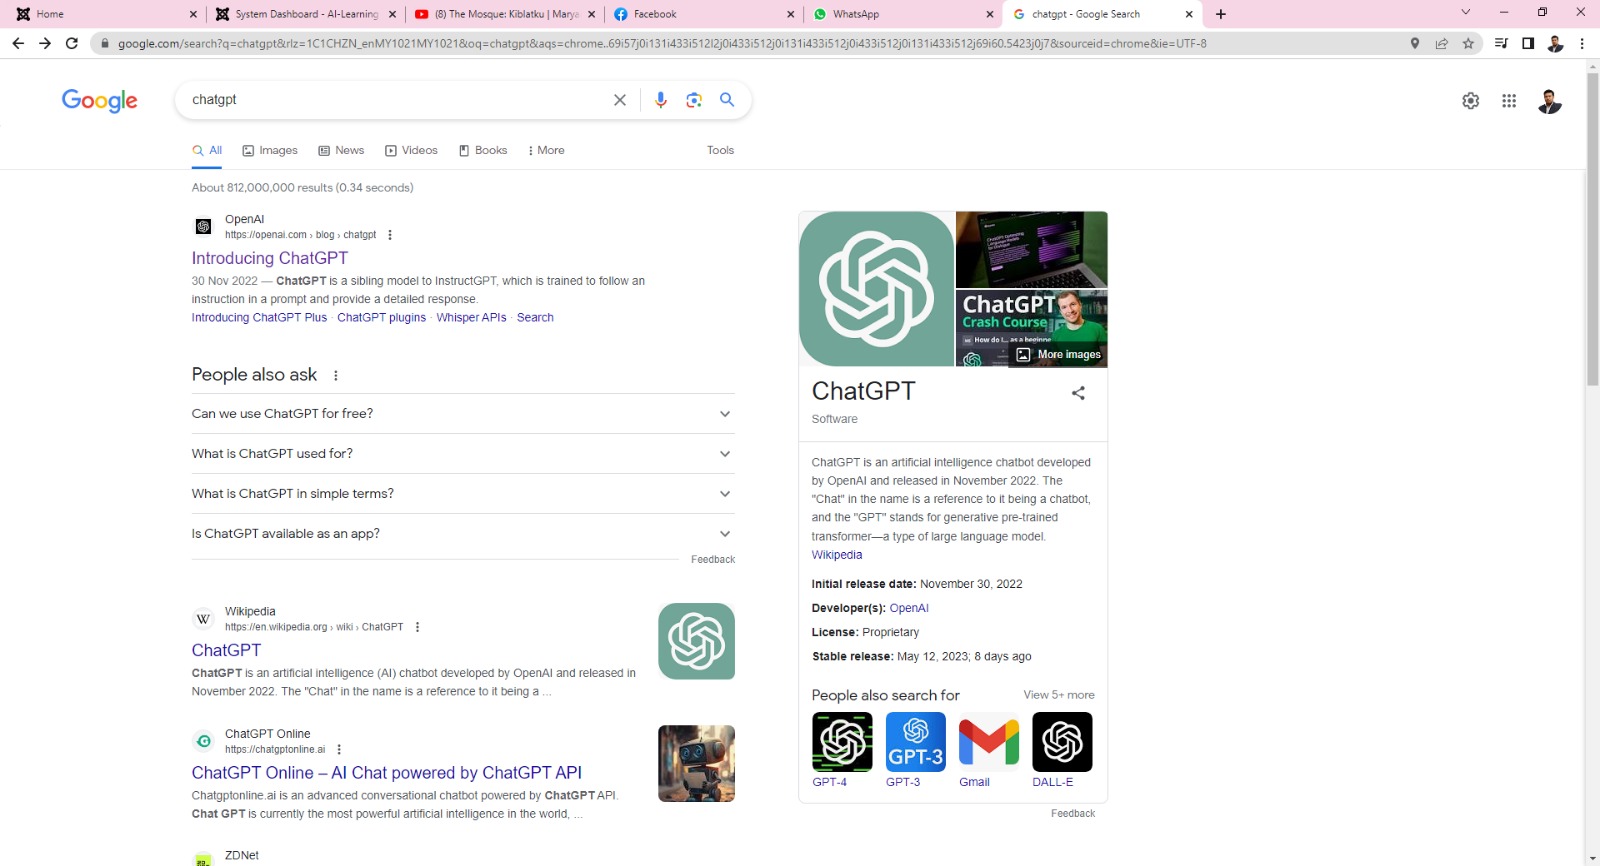Bookmark this page with star icon

1468,44
